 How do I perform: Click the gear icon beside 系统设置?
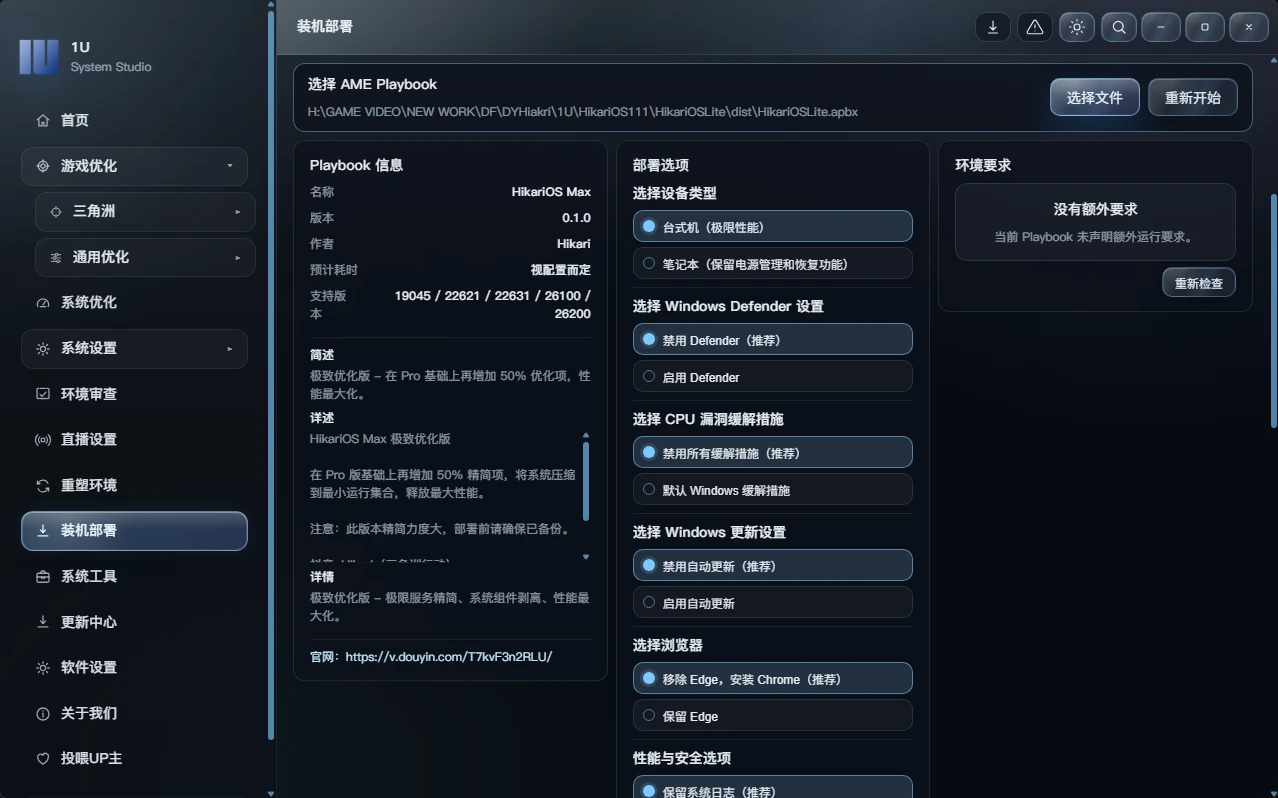tap(43, 349)
